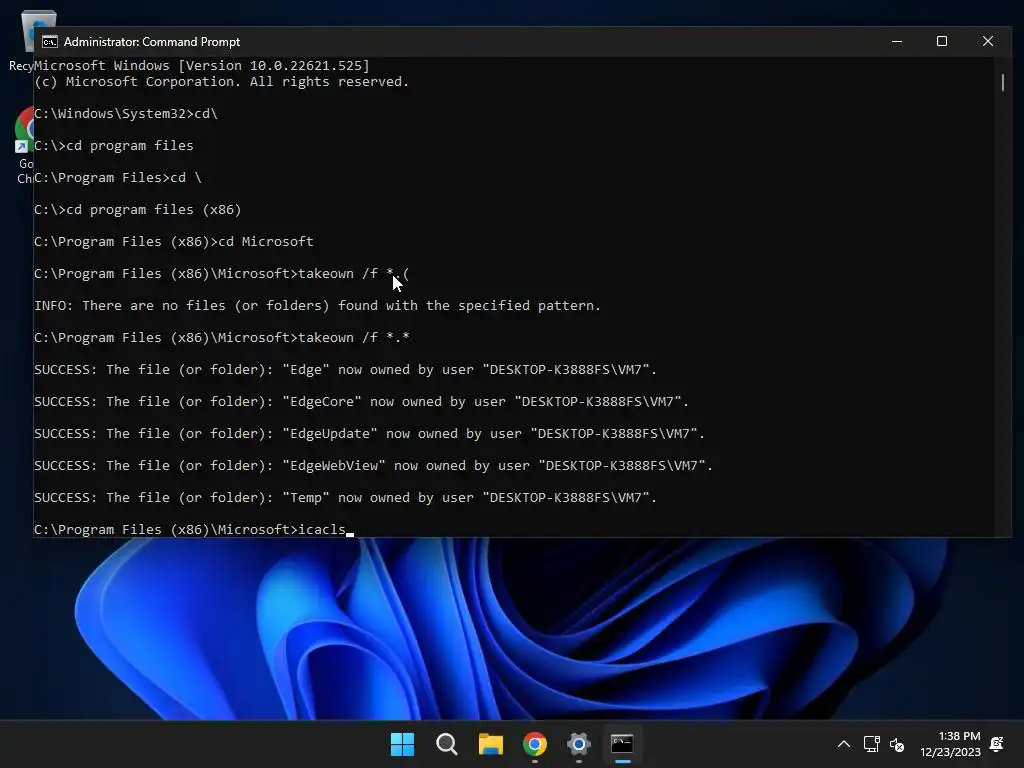Open the clock showing 1:38 PM
The height and width of the screenshot is (768, 1024).
coord(950,744)
